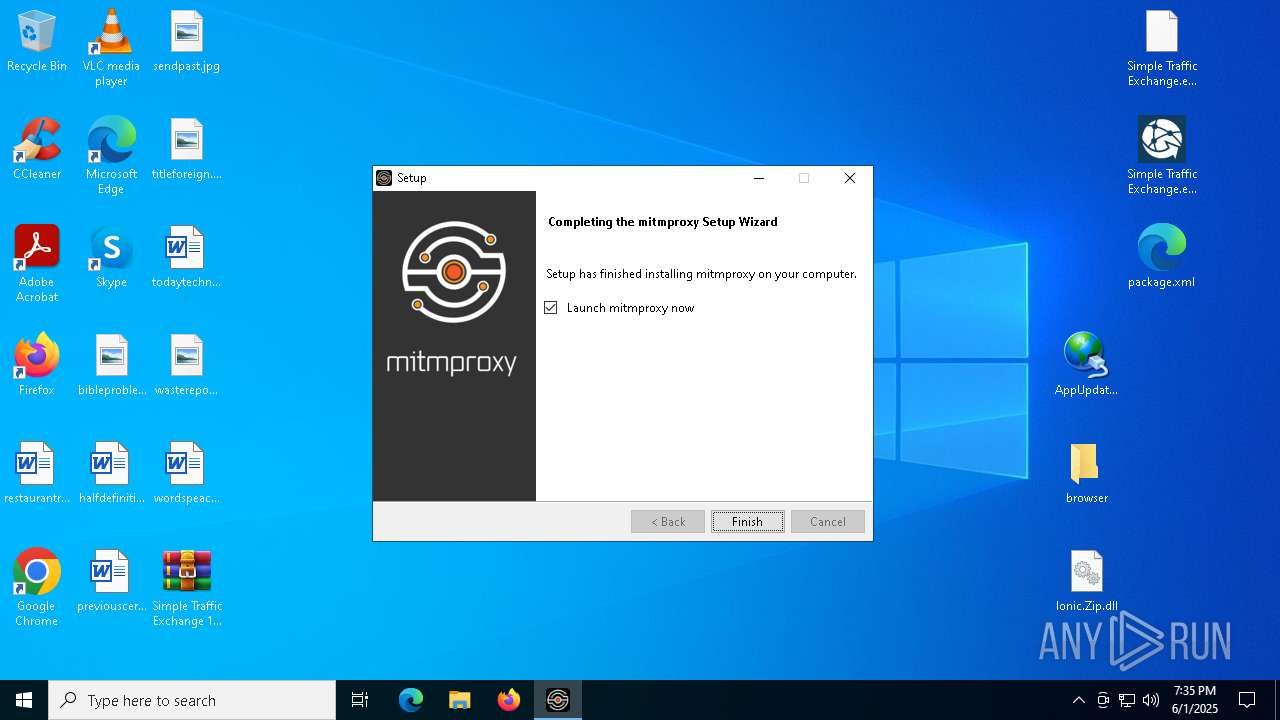The image size is (1280, 720).
Task: Select halfdefiniti Word document icon
Action: point(111,473)
